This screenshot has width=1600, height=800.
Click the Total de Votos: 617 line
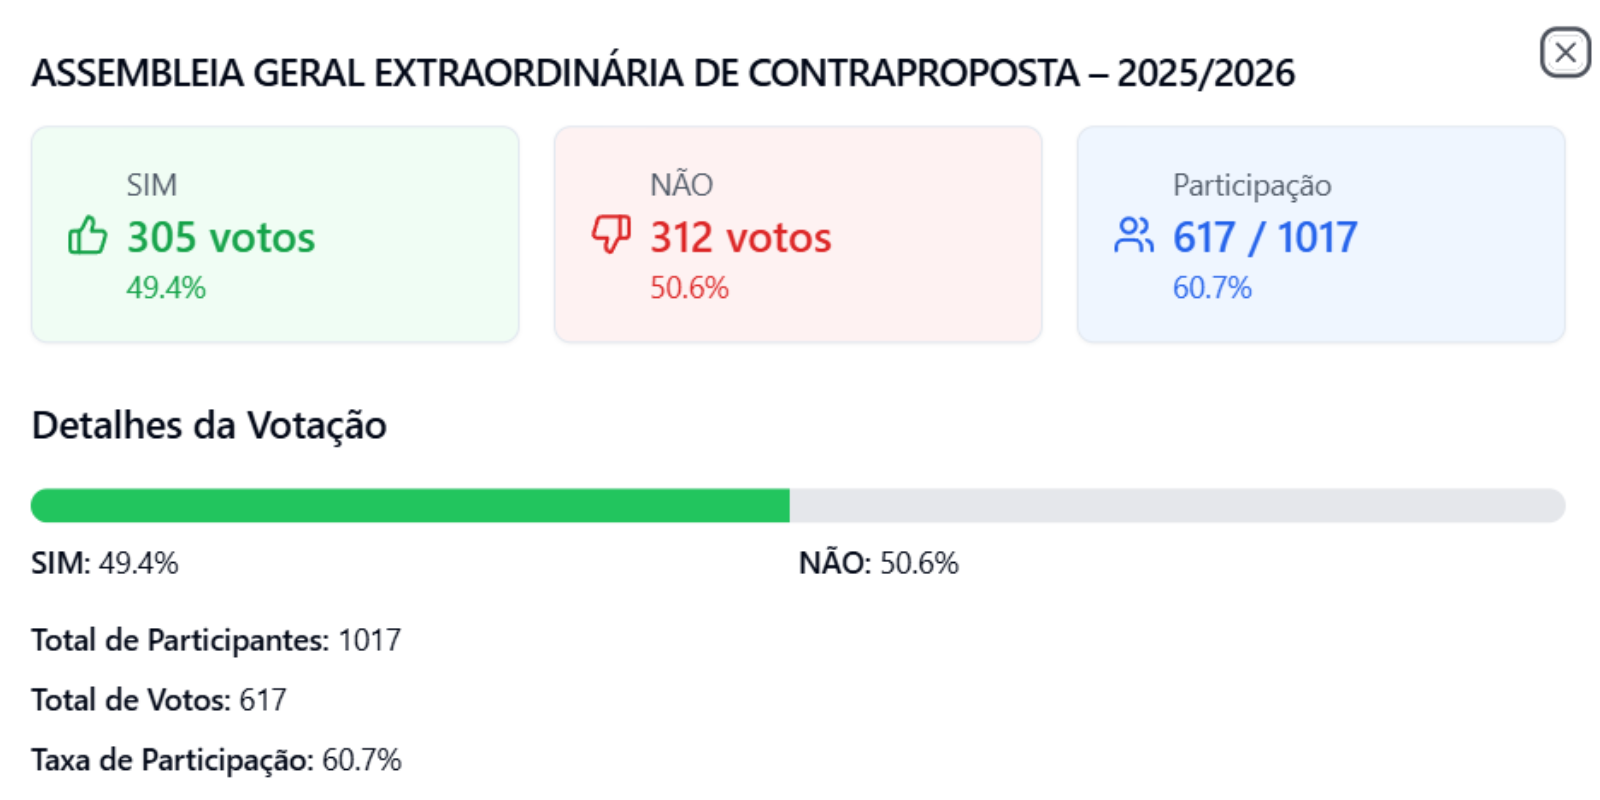pyautogui.click(x=159, y=700)
